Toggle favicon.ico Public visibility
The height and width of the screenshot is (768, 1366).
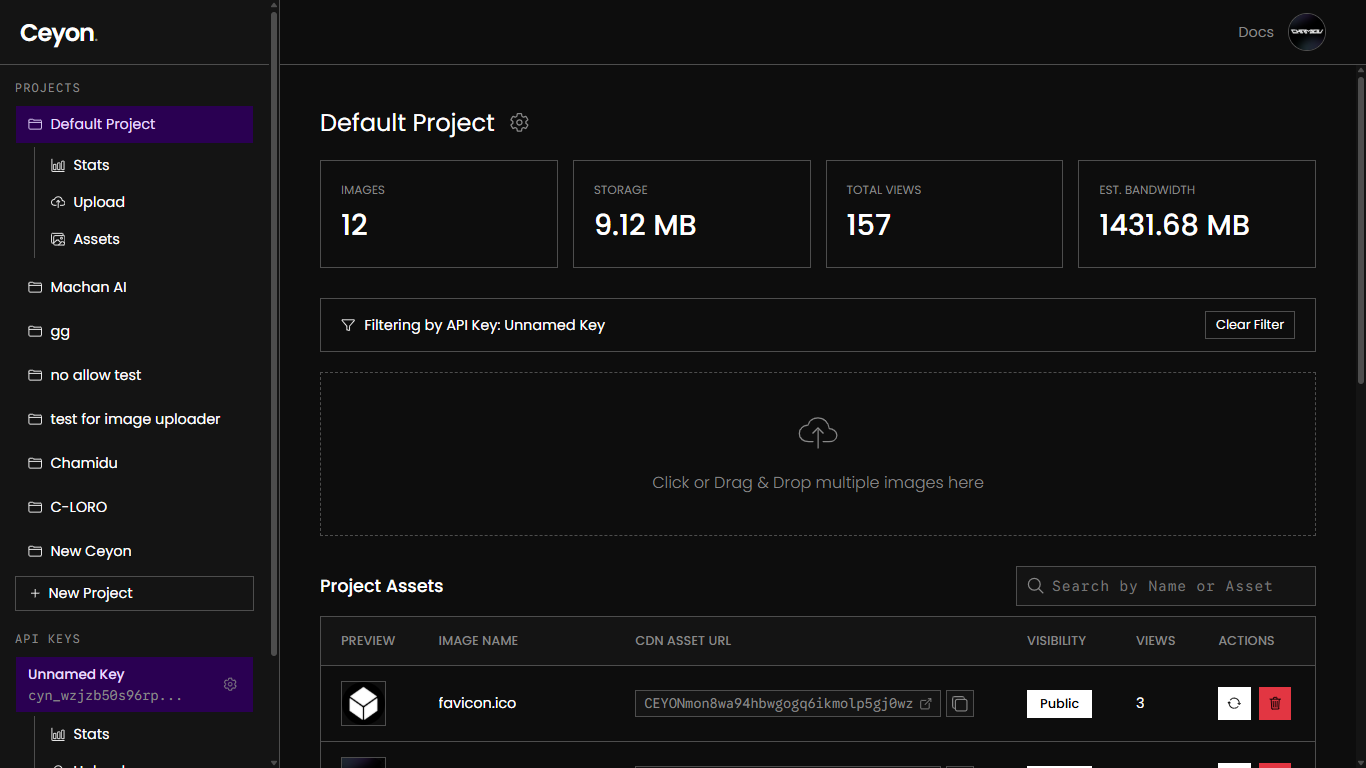[x=1059, y=704]
